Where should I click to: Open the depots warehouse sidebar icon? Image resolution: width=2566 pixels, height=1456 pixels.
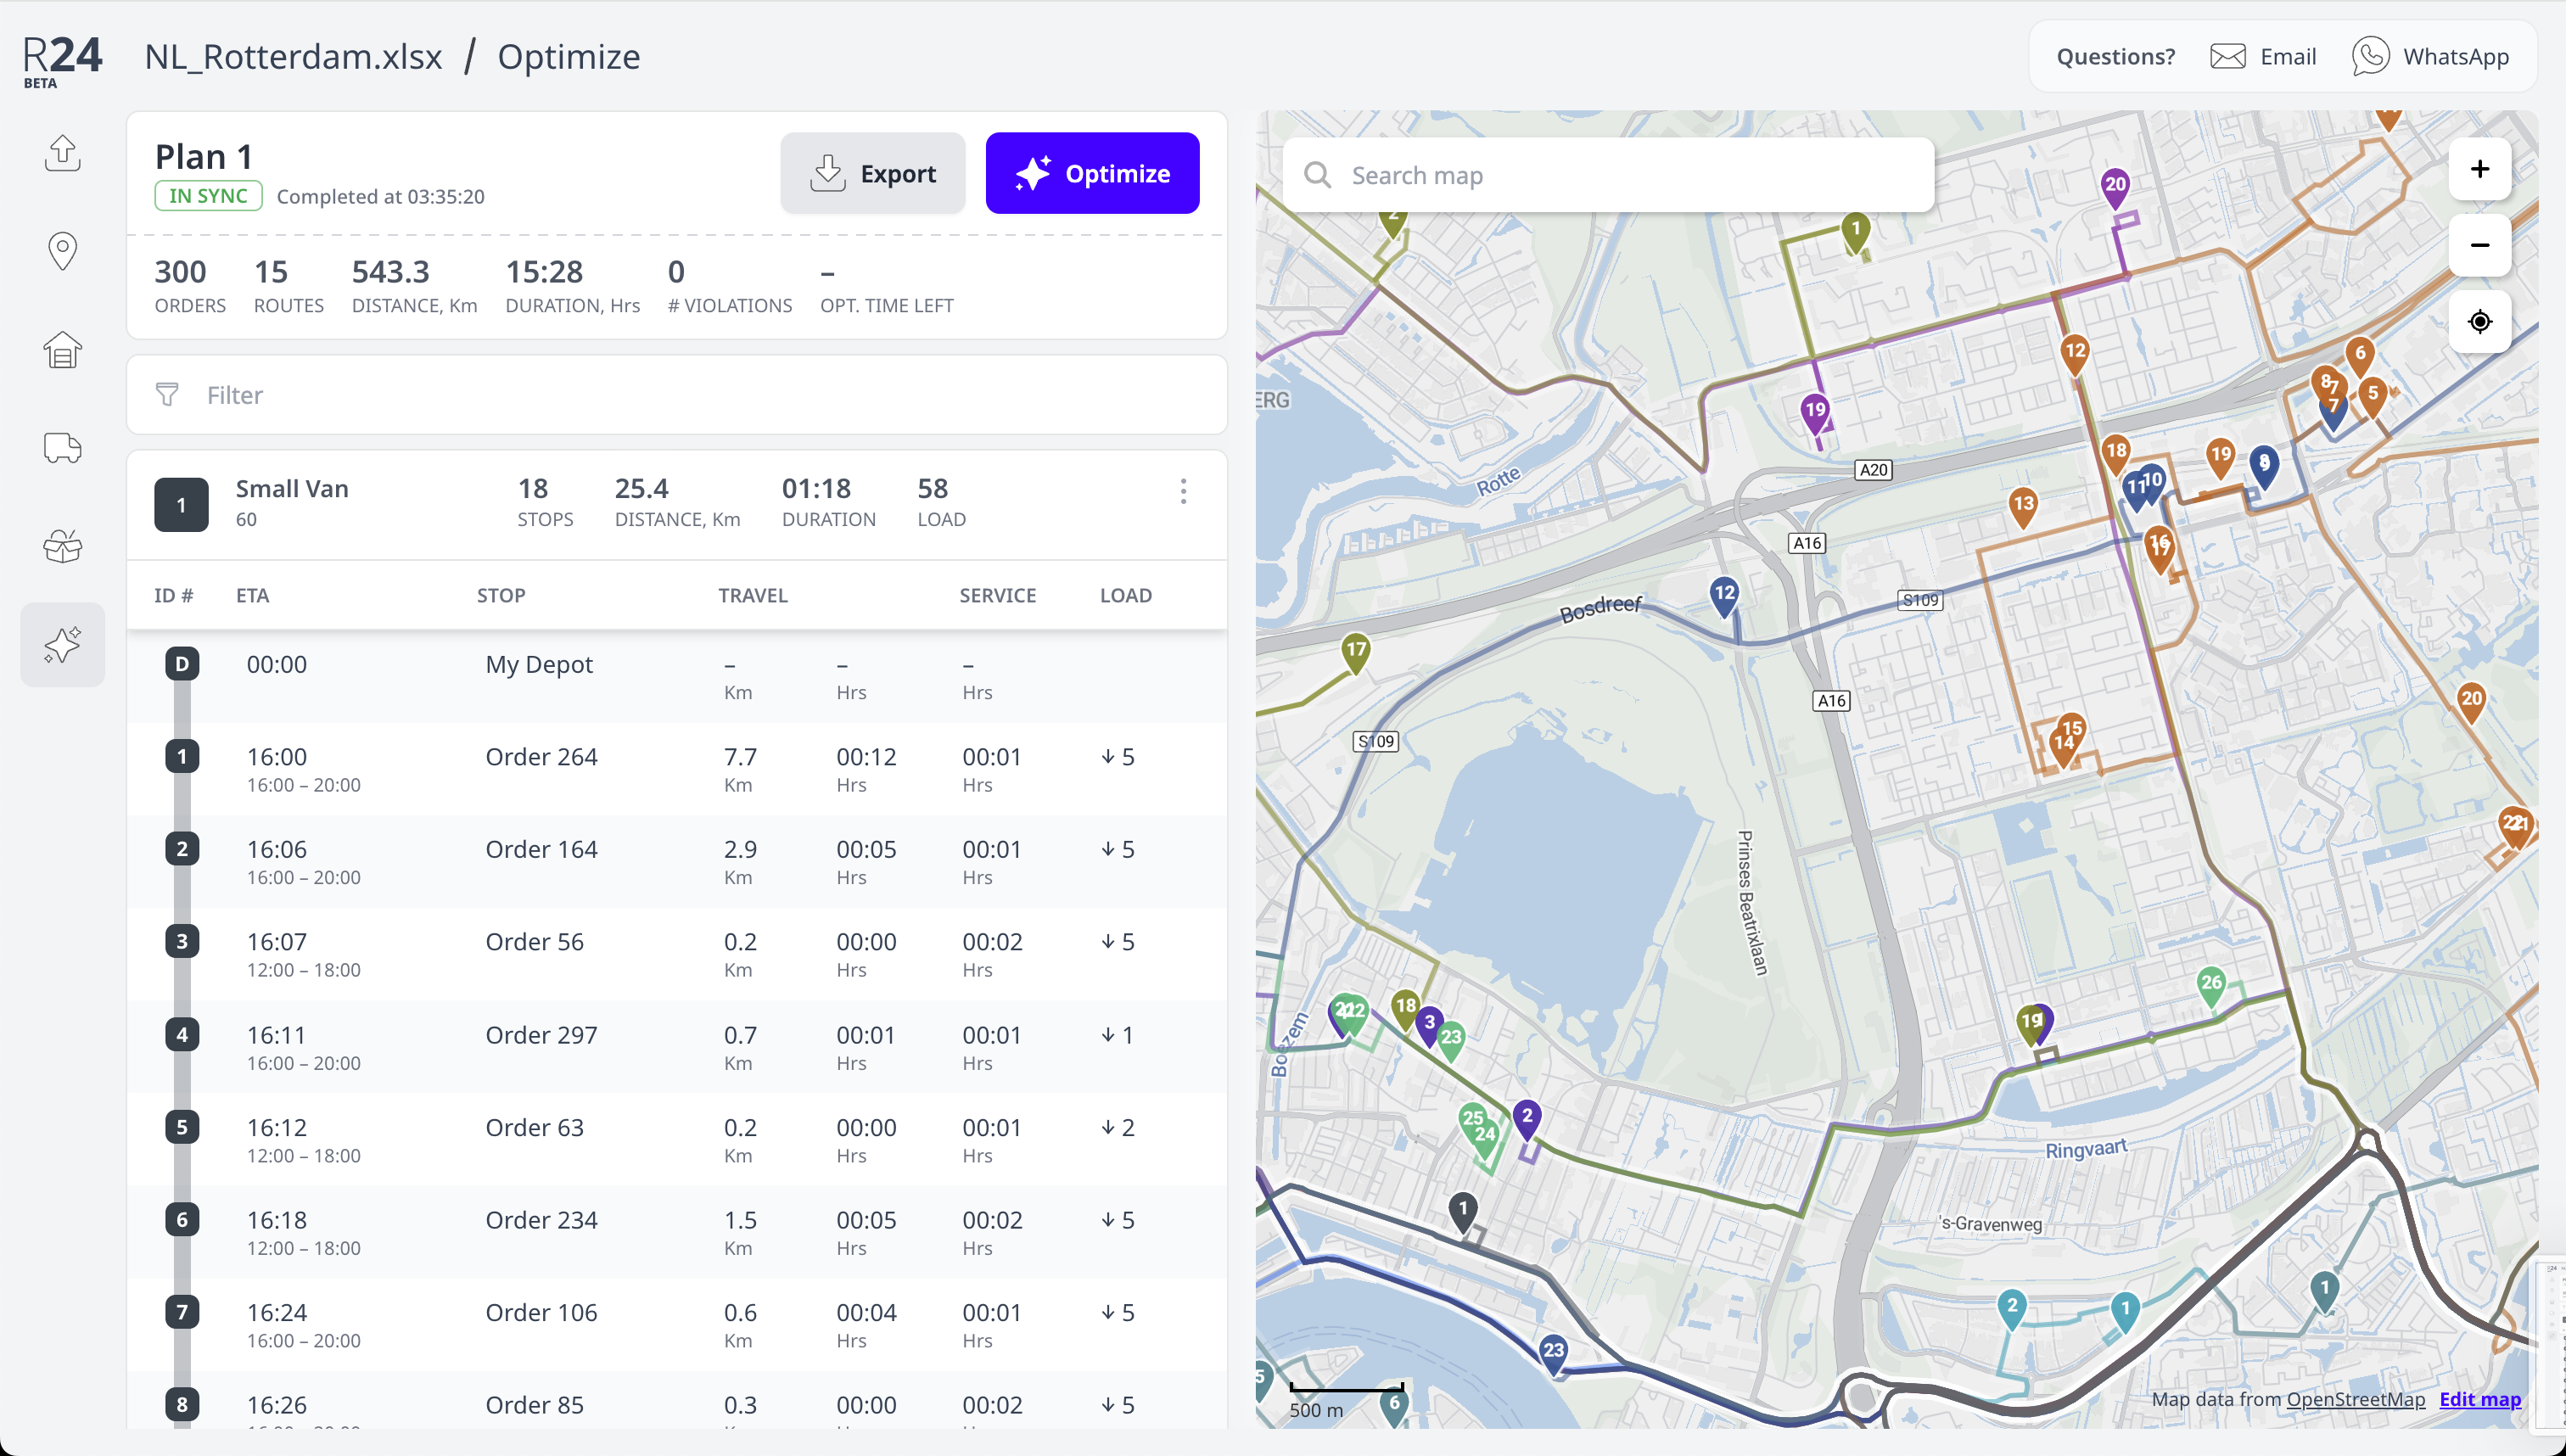[62, 349]
